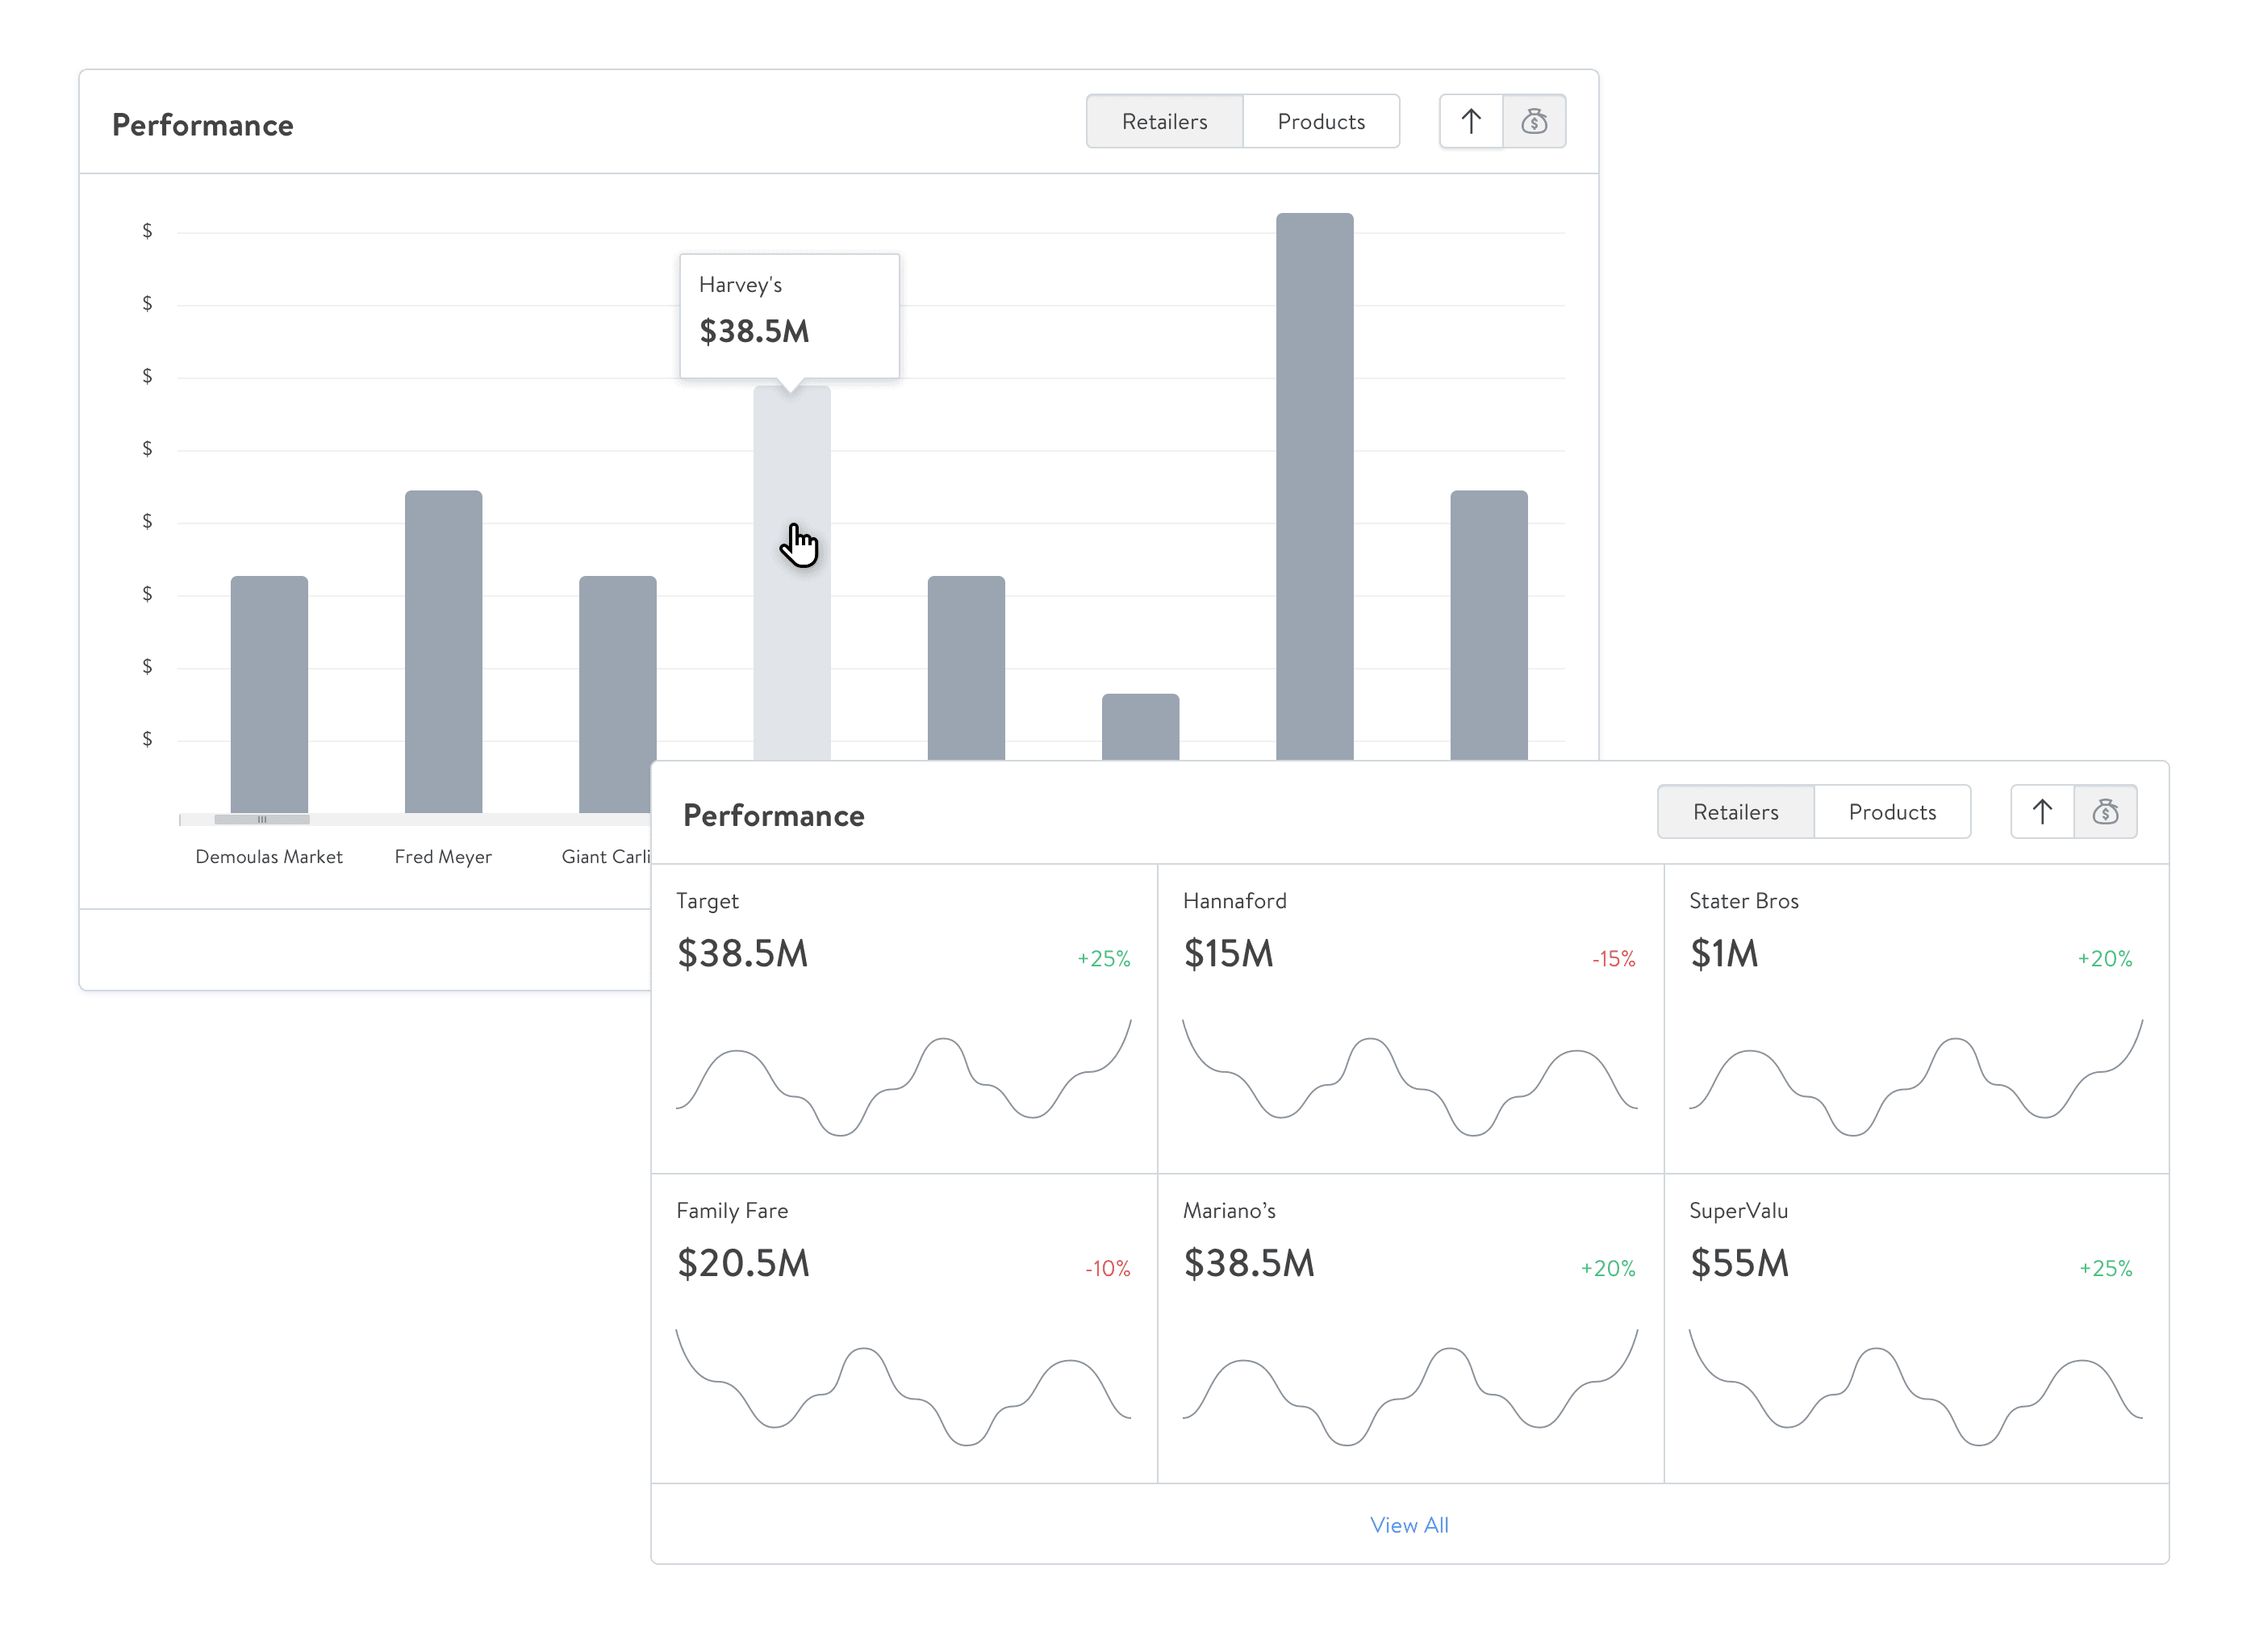Click the chart's horizontal scrollbar handle

pos(262,819)
